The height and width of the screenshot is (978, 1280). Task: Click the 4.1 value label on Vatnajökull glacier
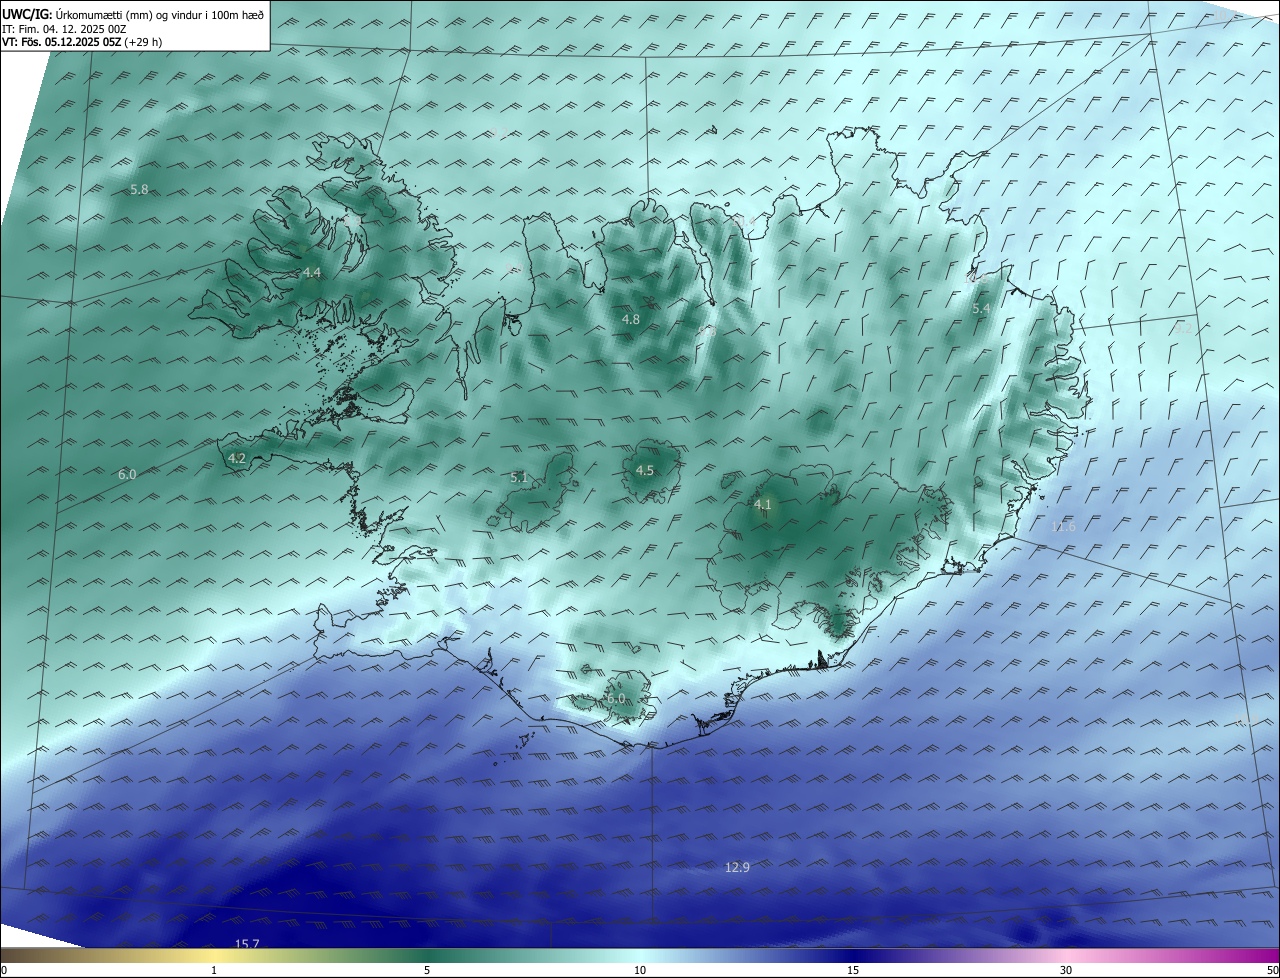763,504
